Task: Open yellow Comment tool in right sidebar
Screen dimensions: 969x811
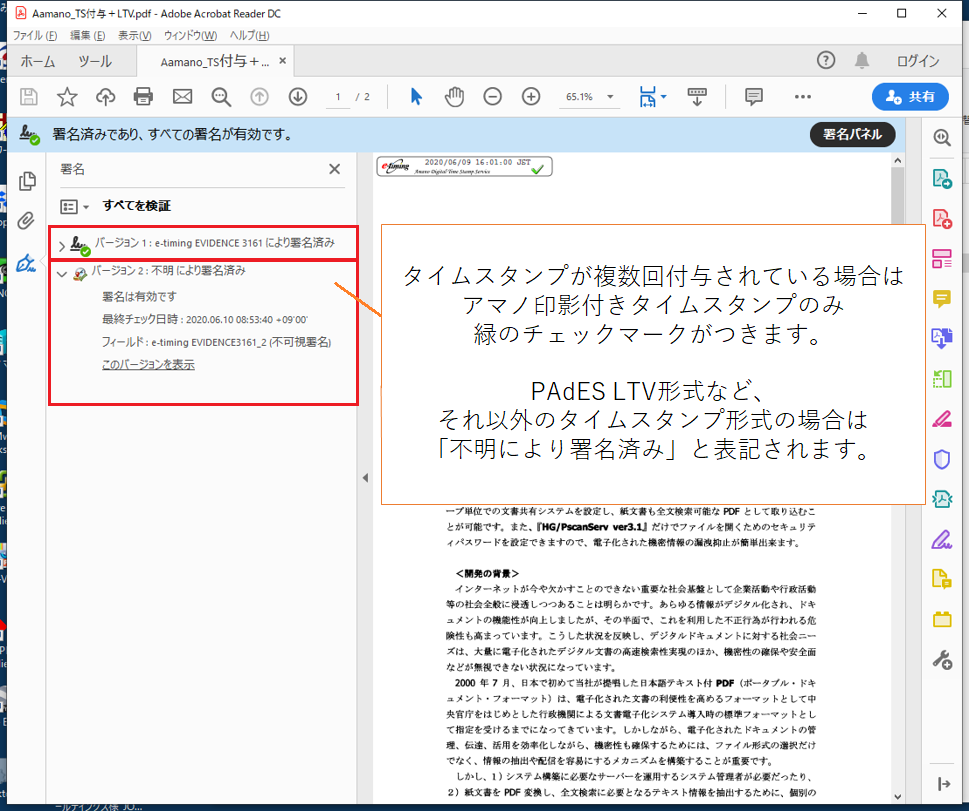Action: [x=942, y=299]
